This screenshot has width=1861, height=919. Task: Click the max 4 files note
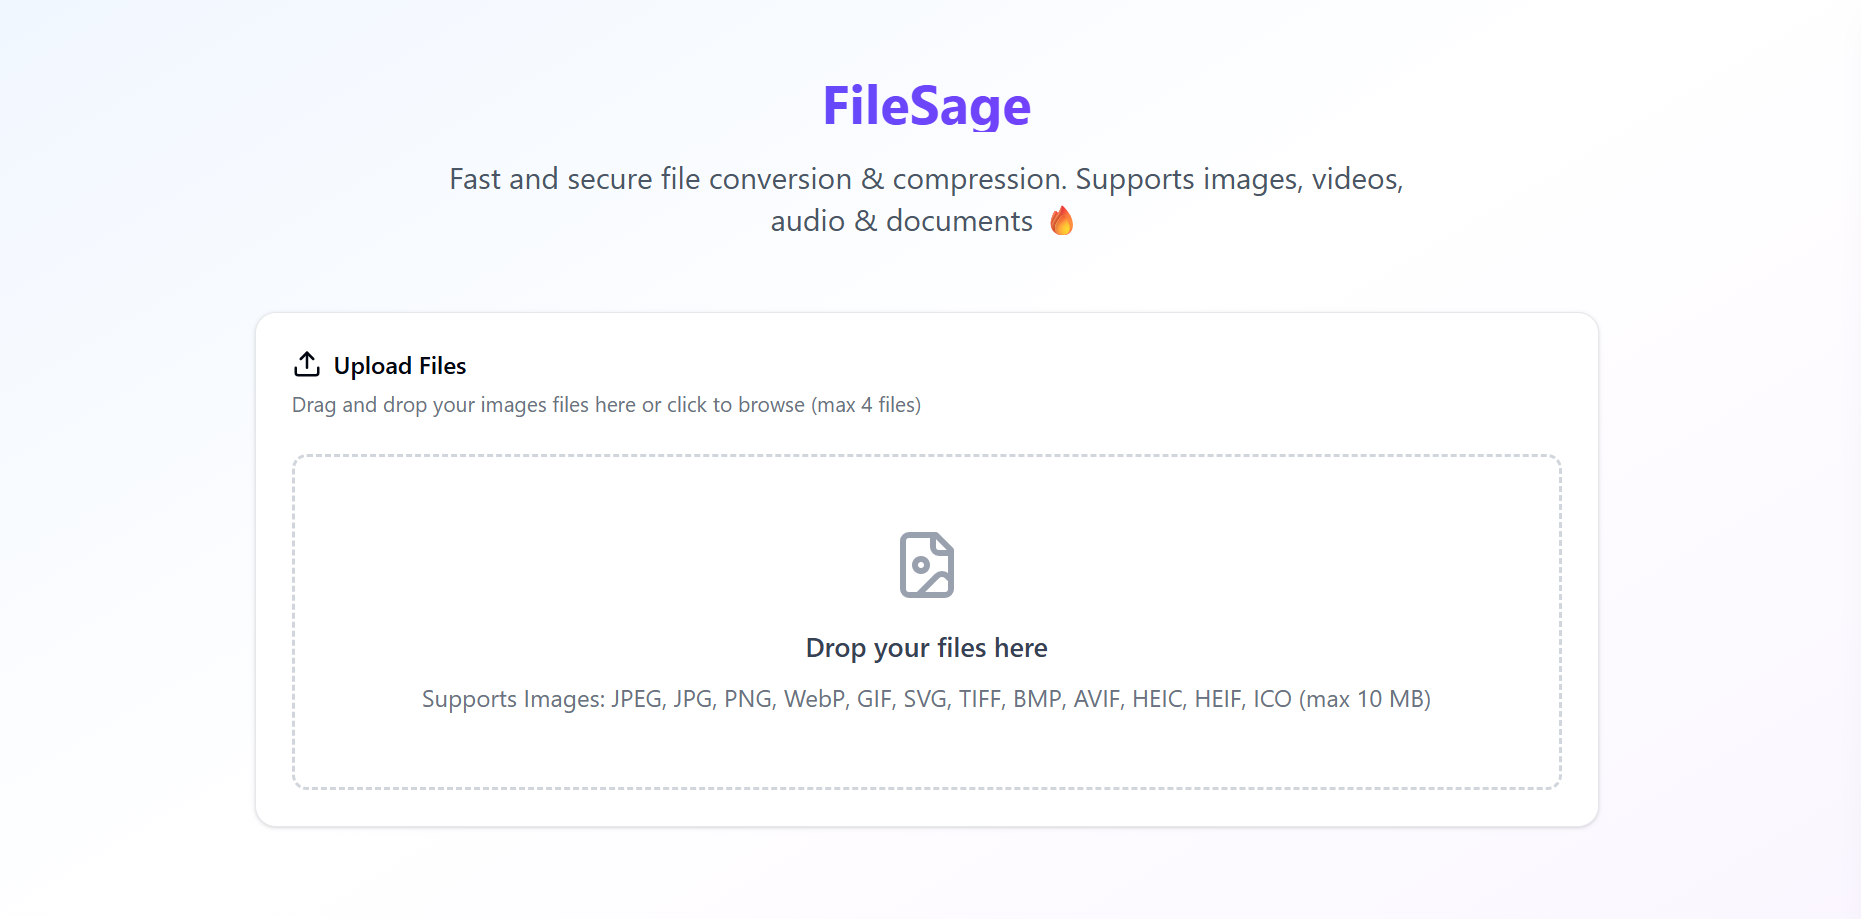pos(867,405)
